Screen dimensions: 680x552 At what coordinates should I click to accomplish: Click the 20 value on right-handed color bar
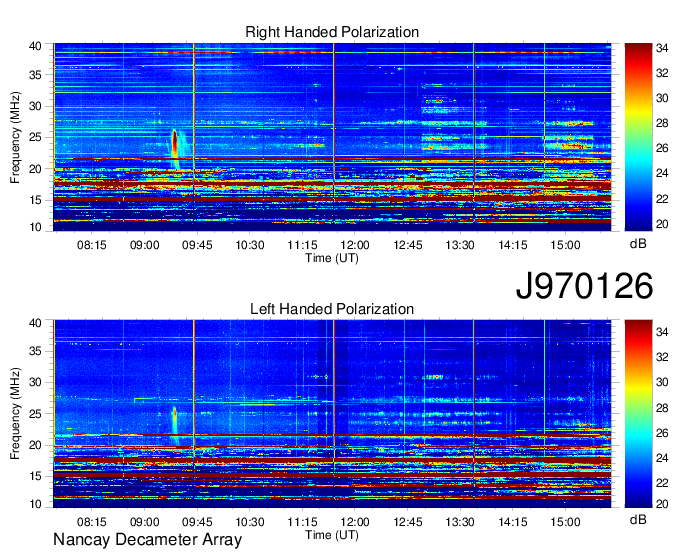(x=662, y=224)
